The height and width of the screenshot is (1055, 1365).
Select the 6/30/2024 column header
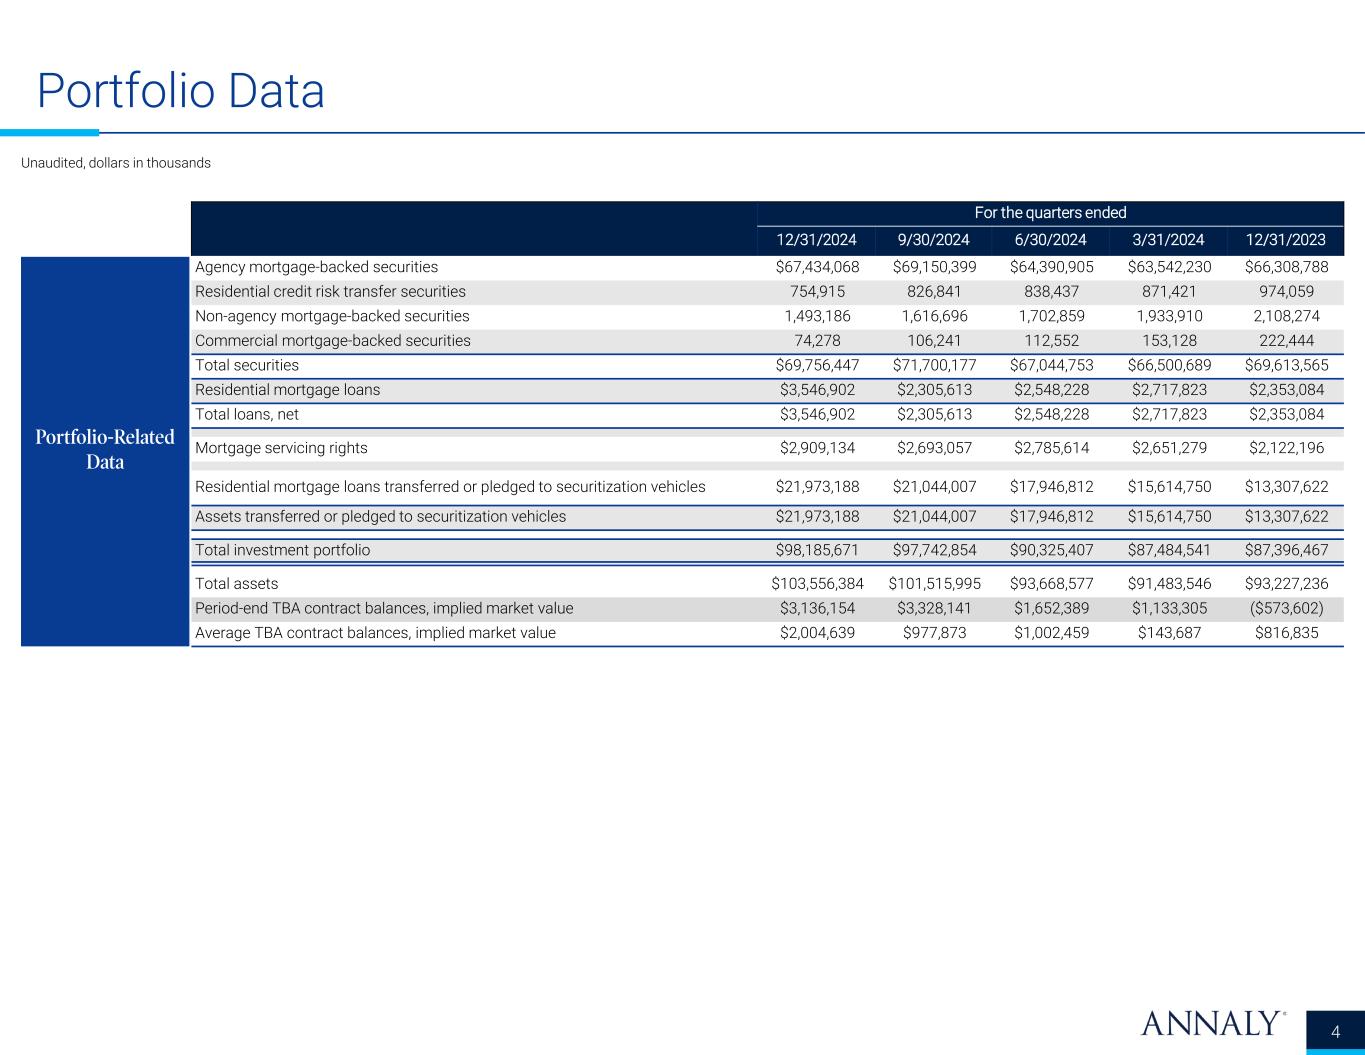tap(1050, 239)
